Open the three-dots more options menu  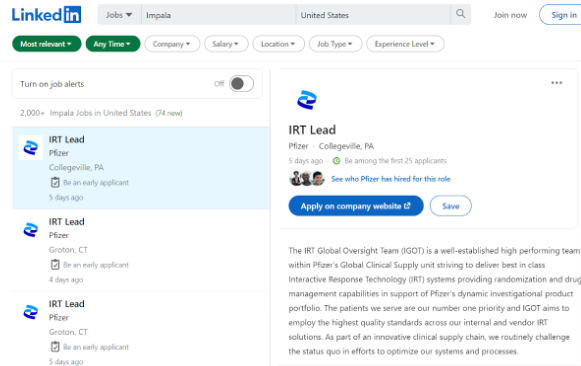point(557,83)
